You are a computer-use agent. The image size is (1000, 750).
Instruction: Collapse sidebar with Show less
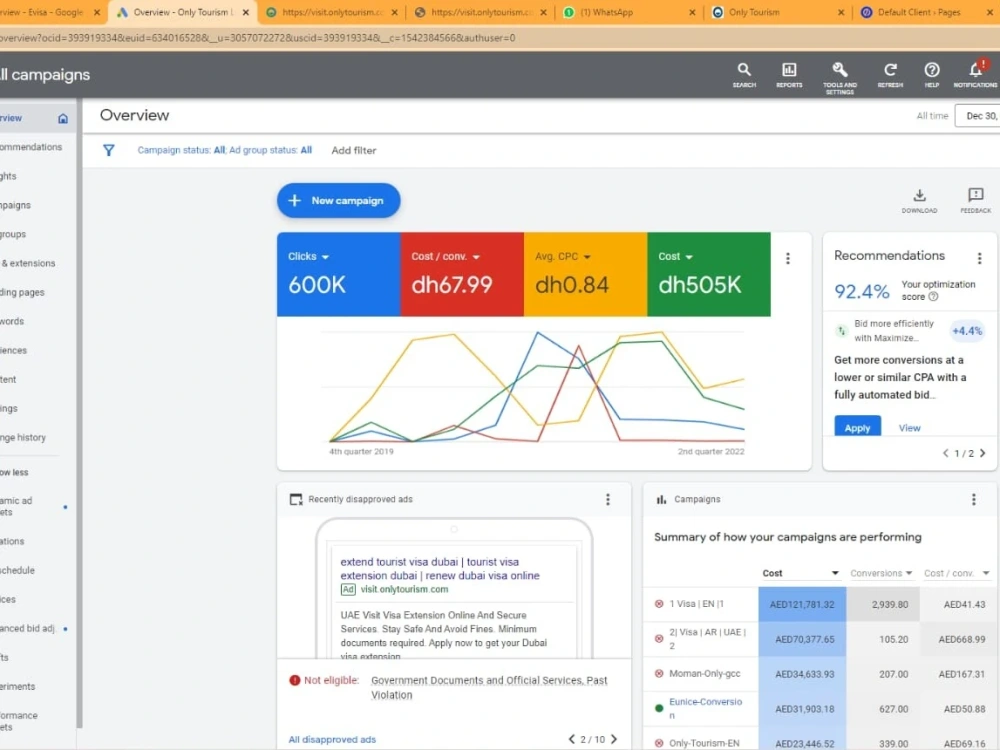tap(14, 473)
